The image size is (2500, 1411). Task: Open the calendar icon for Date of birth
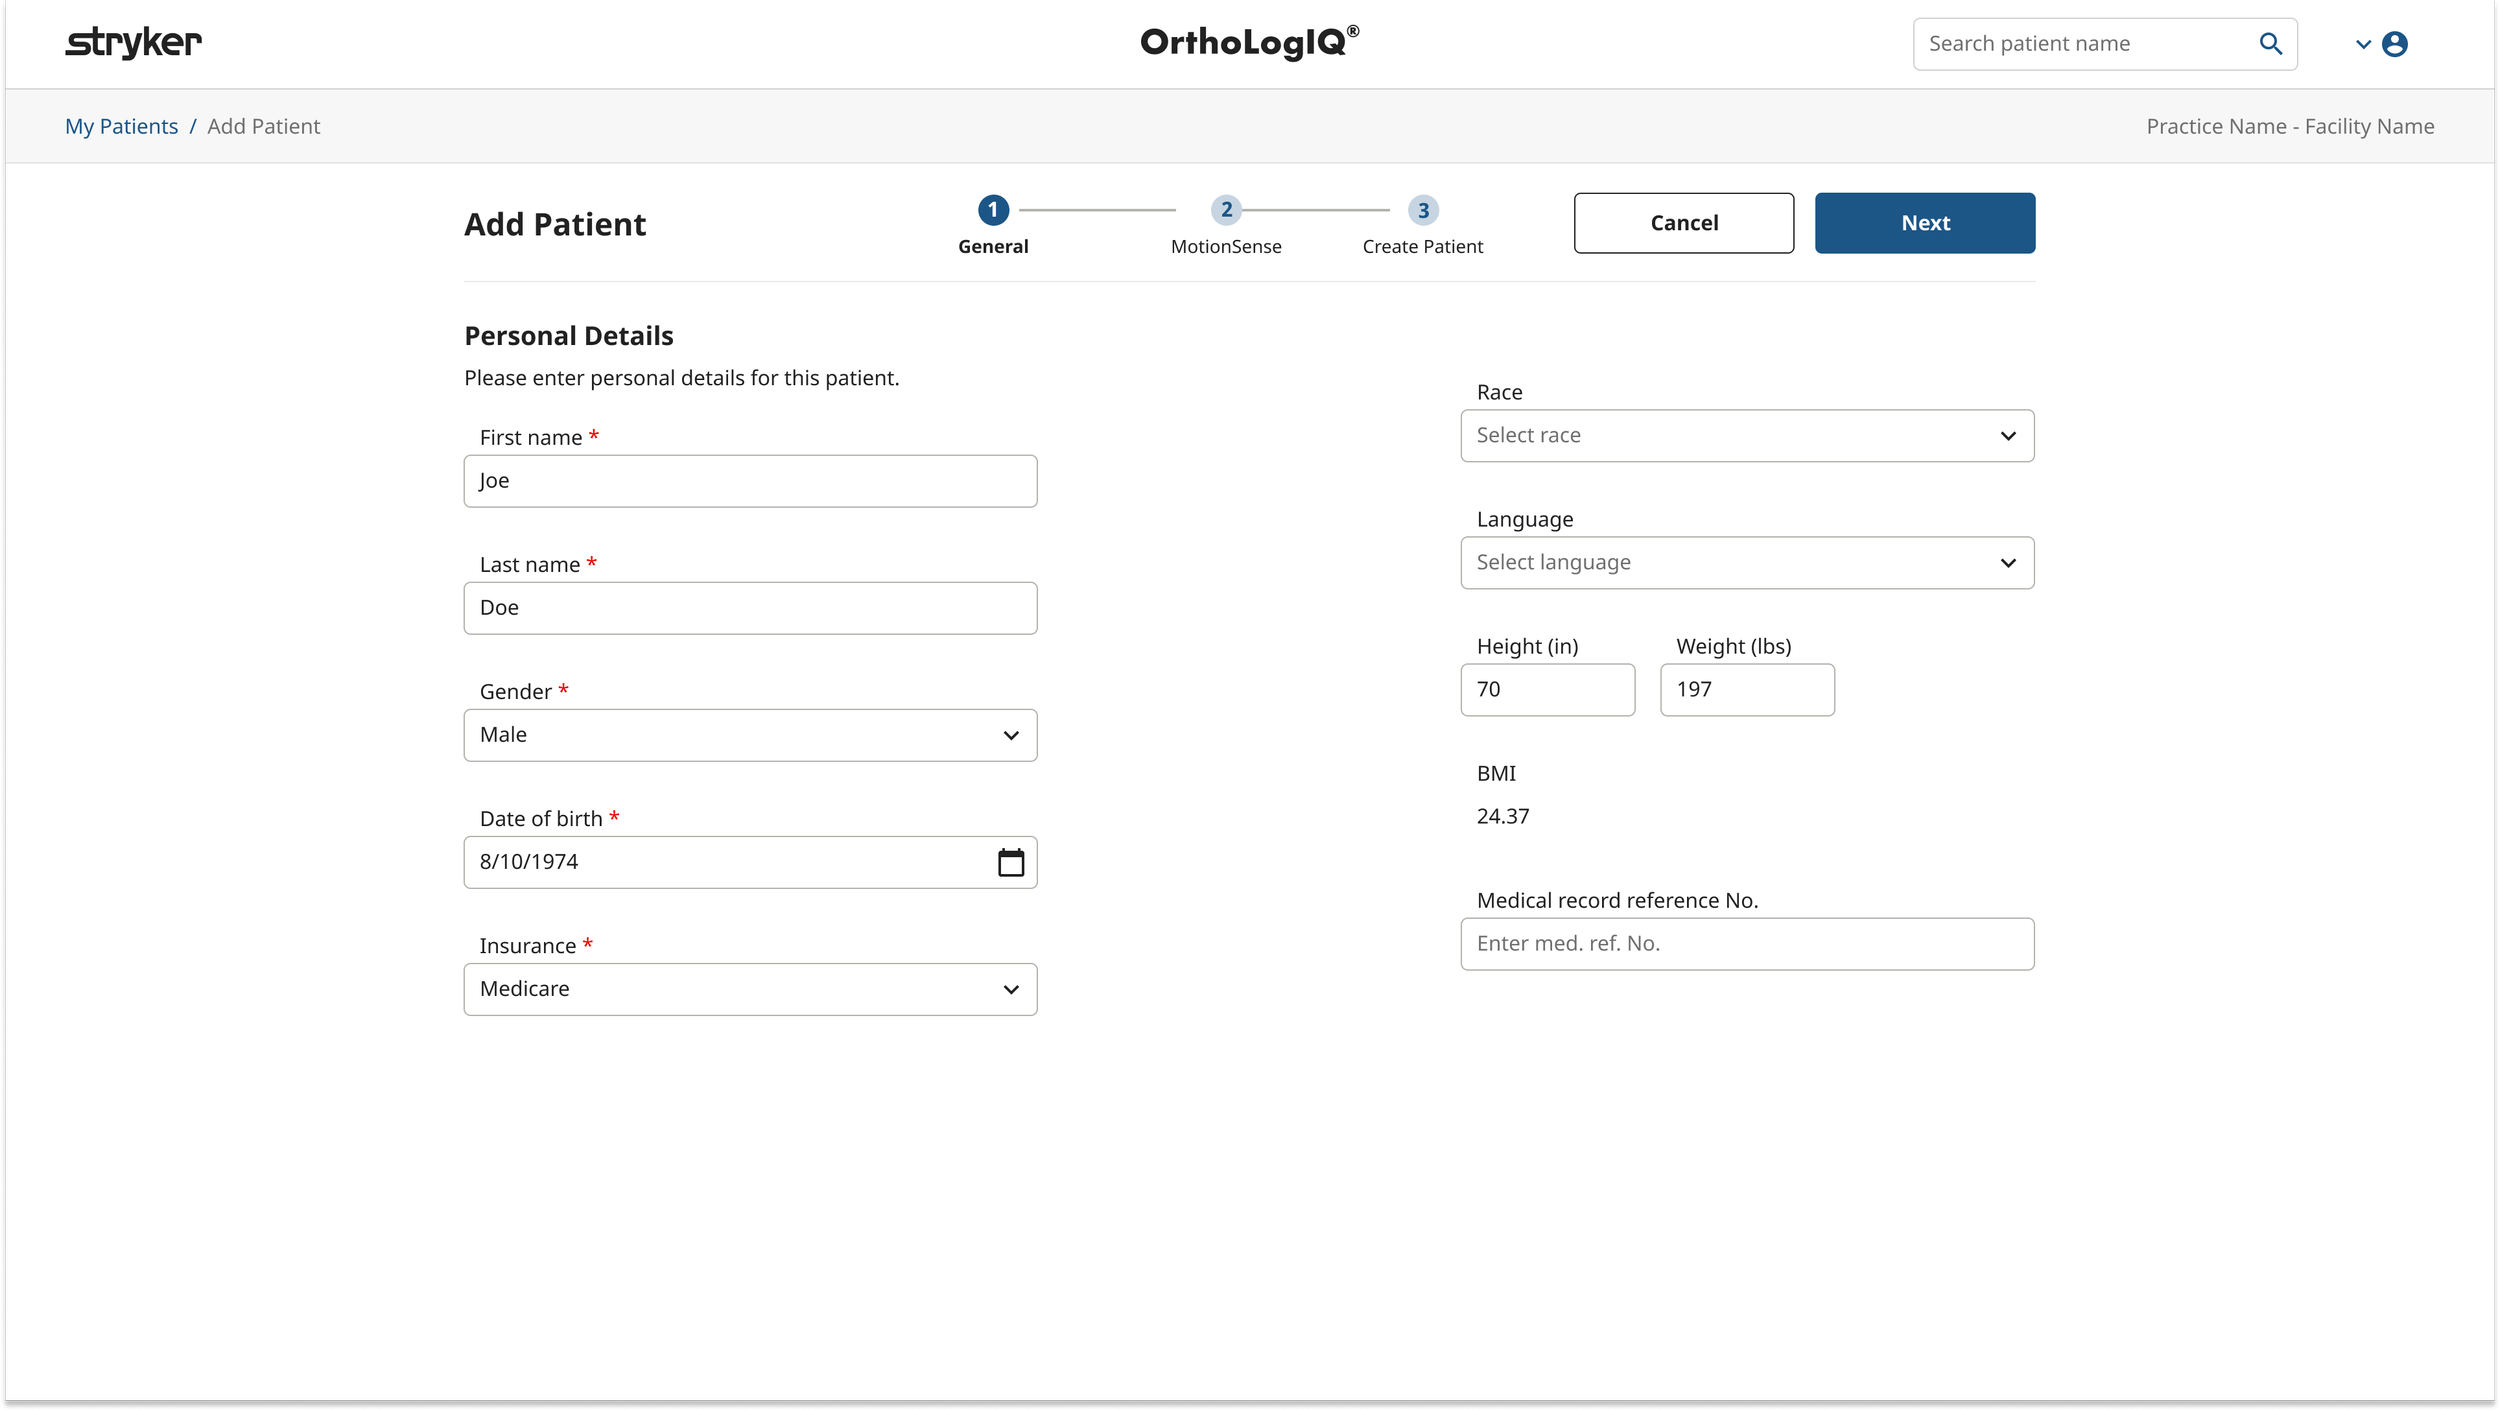pyautogui.click(x=1010, y=861)
